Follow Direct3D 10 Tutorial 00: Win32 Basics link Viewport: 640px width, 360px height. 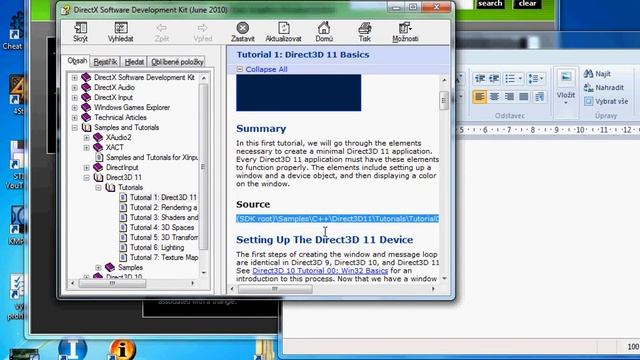(x=320, y=271)
